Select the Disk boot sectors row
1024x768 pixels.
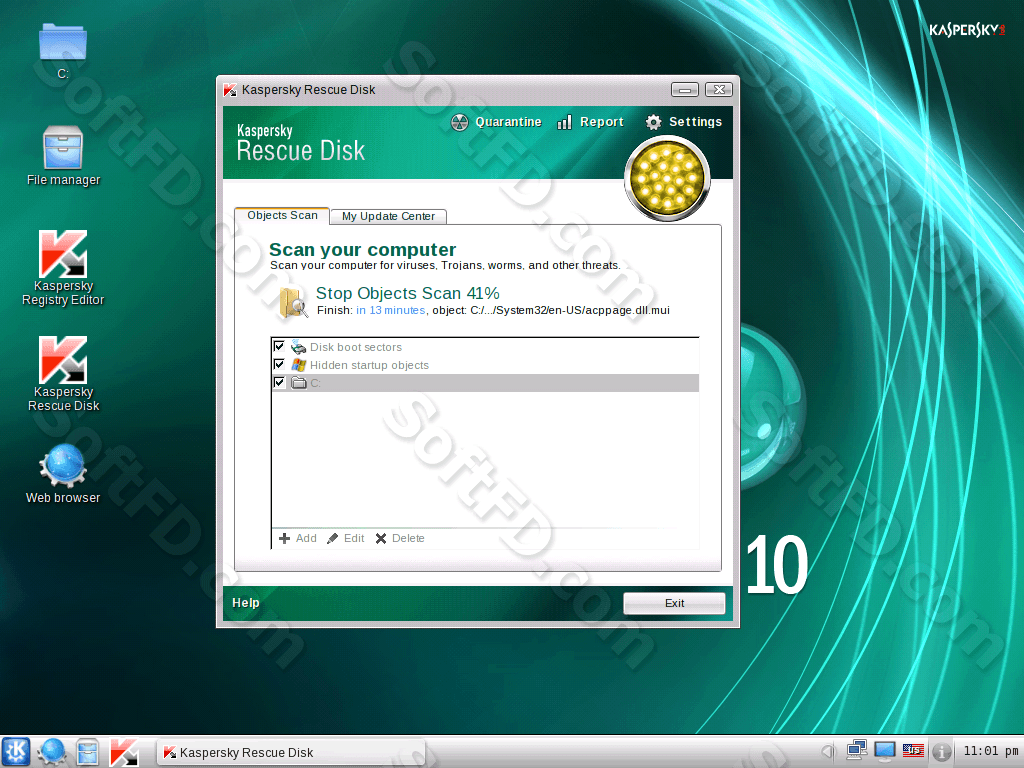(x=485, y=347)
